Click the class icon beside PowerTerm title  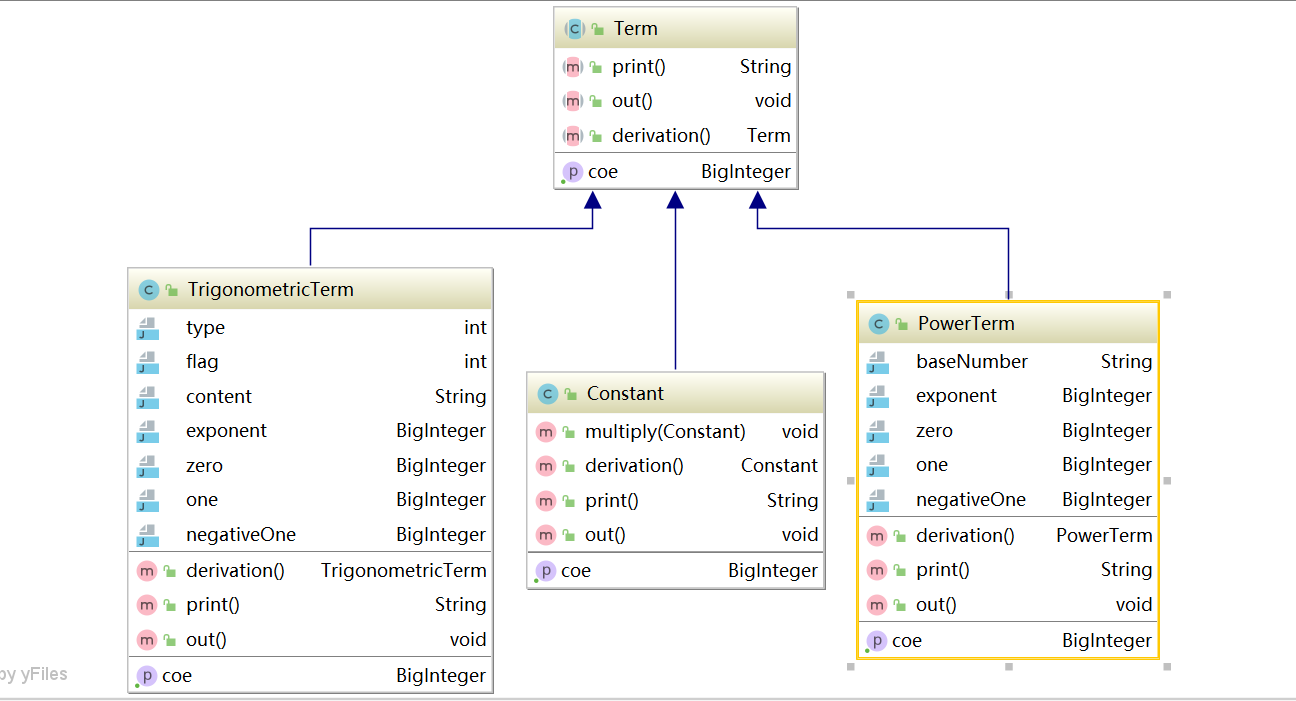(x=877, y=324)
